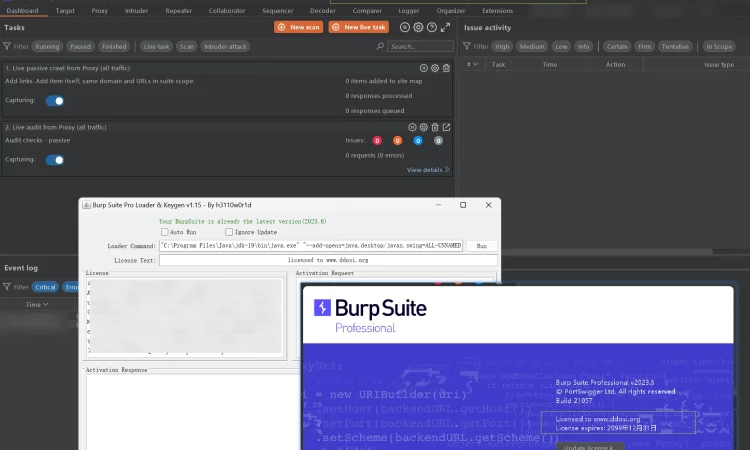
Task: Click the Tasks filter funnel icon
Action: (x=7, y=46)
